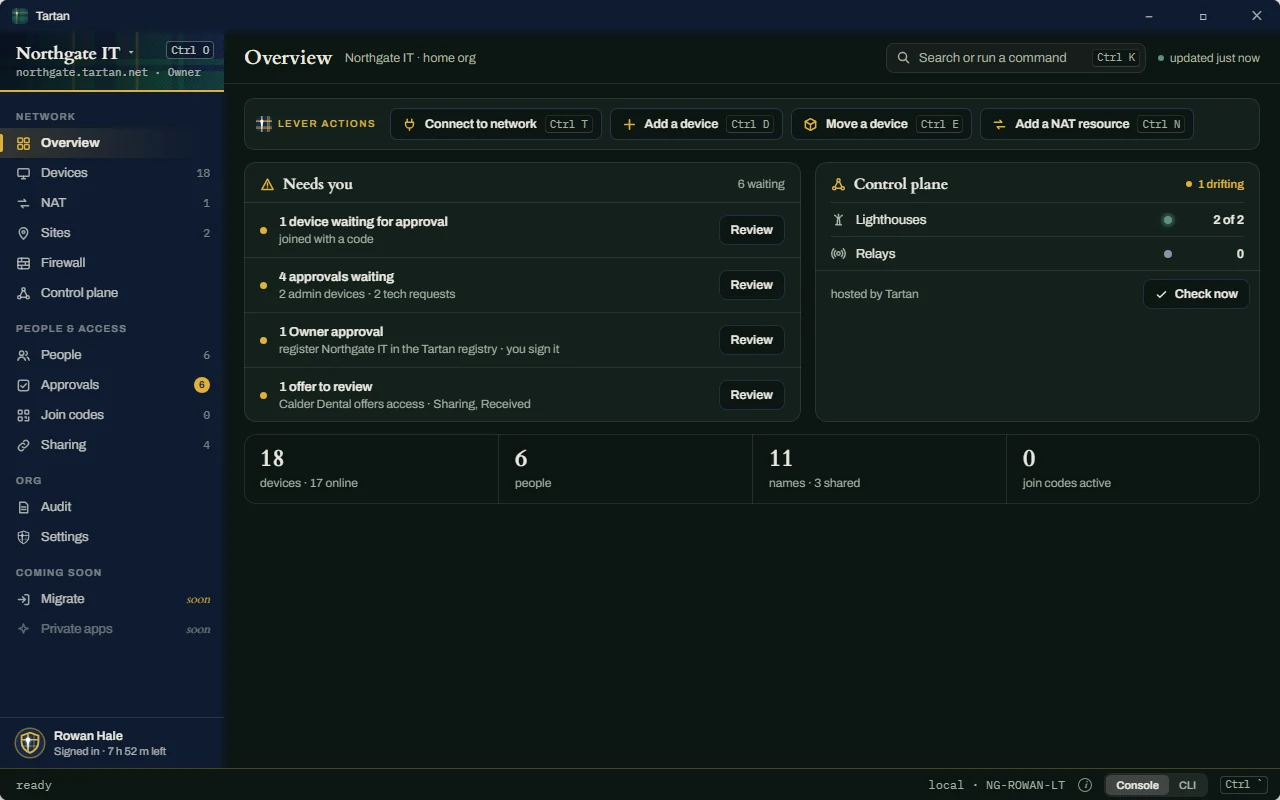Go to the Firewall page
Viewport: 1280px width, 800px height.
(x=112, y=263)
